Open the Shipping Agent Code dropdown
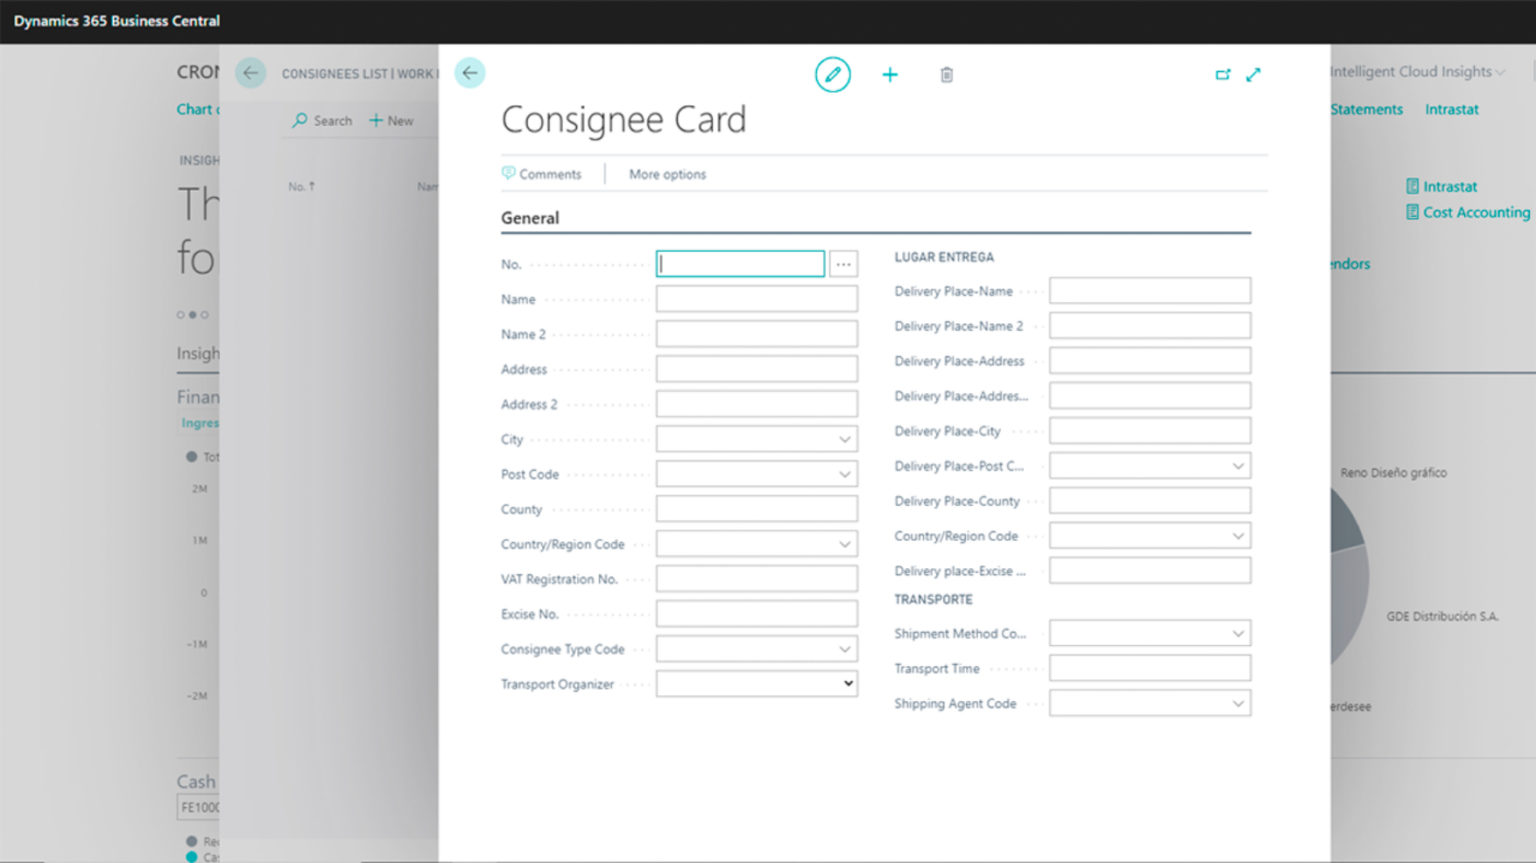 tap(1237, 703)
